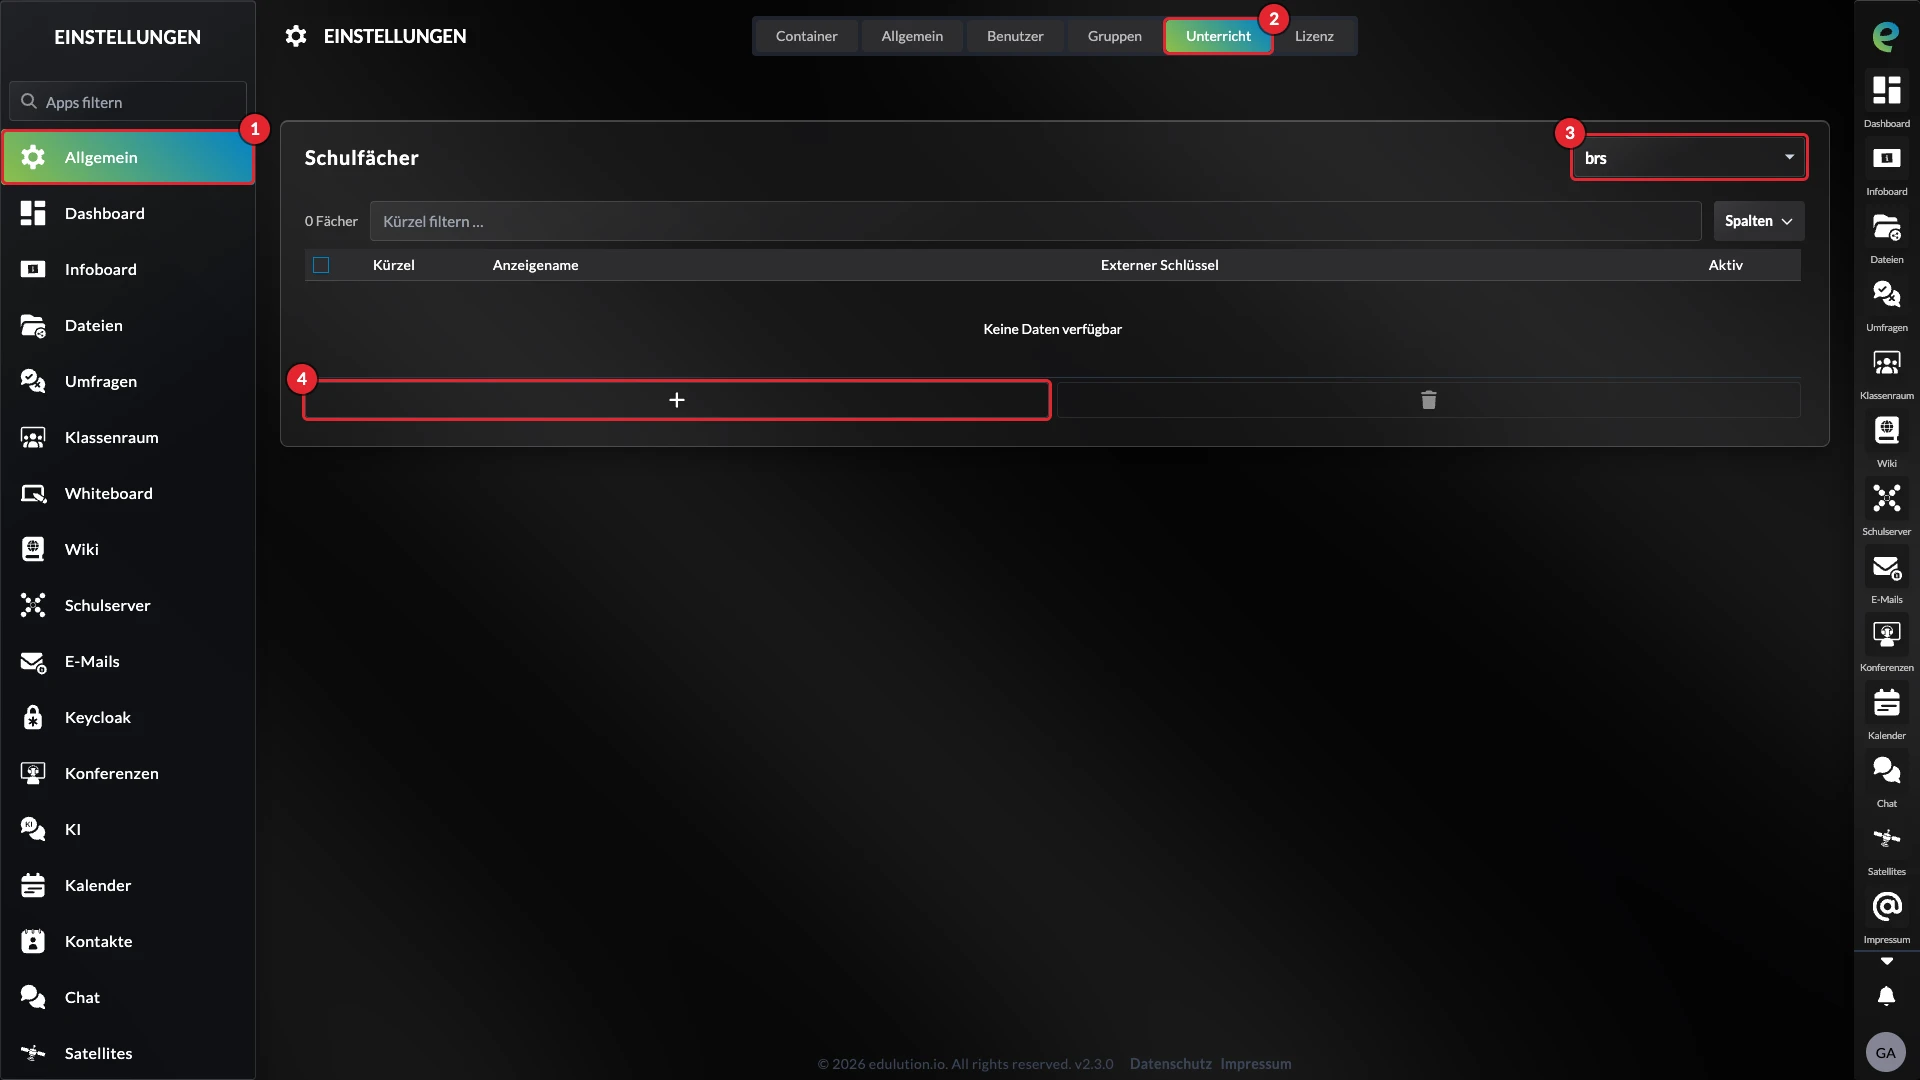Click into the Apps filtern search field

pos(128,102)
